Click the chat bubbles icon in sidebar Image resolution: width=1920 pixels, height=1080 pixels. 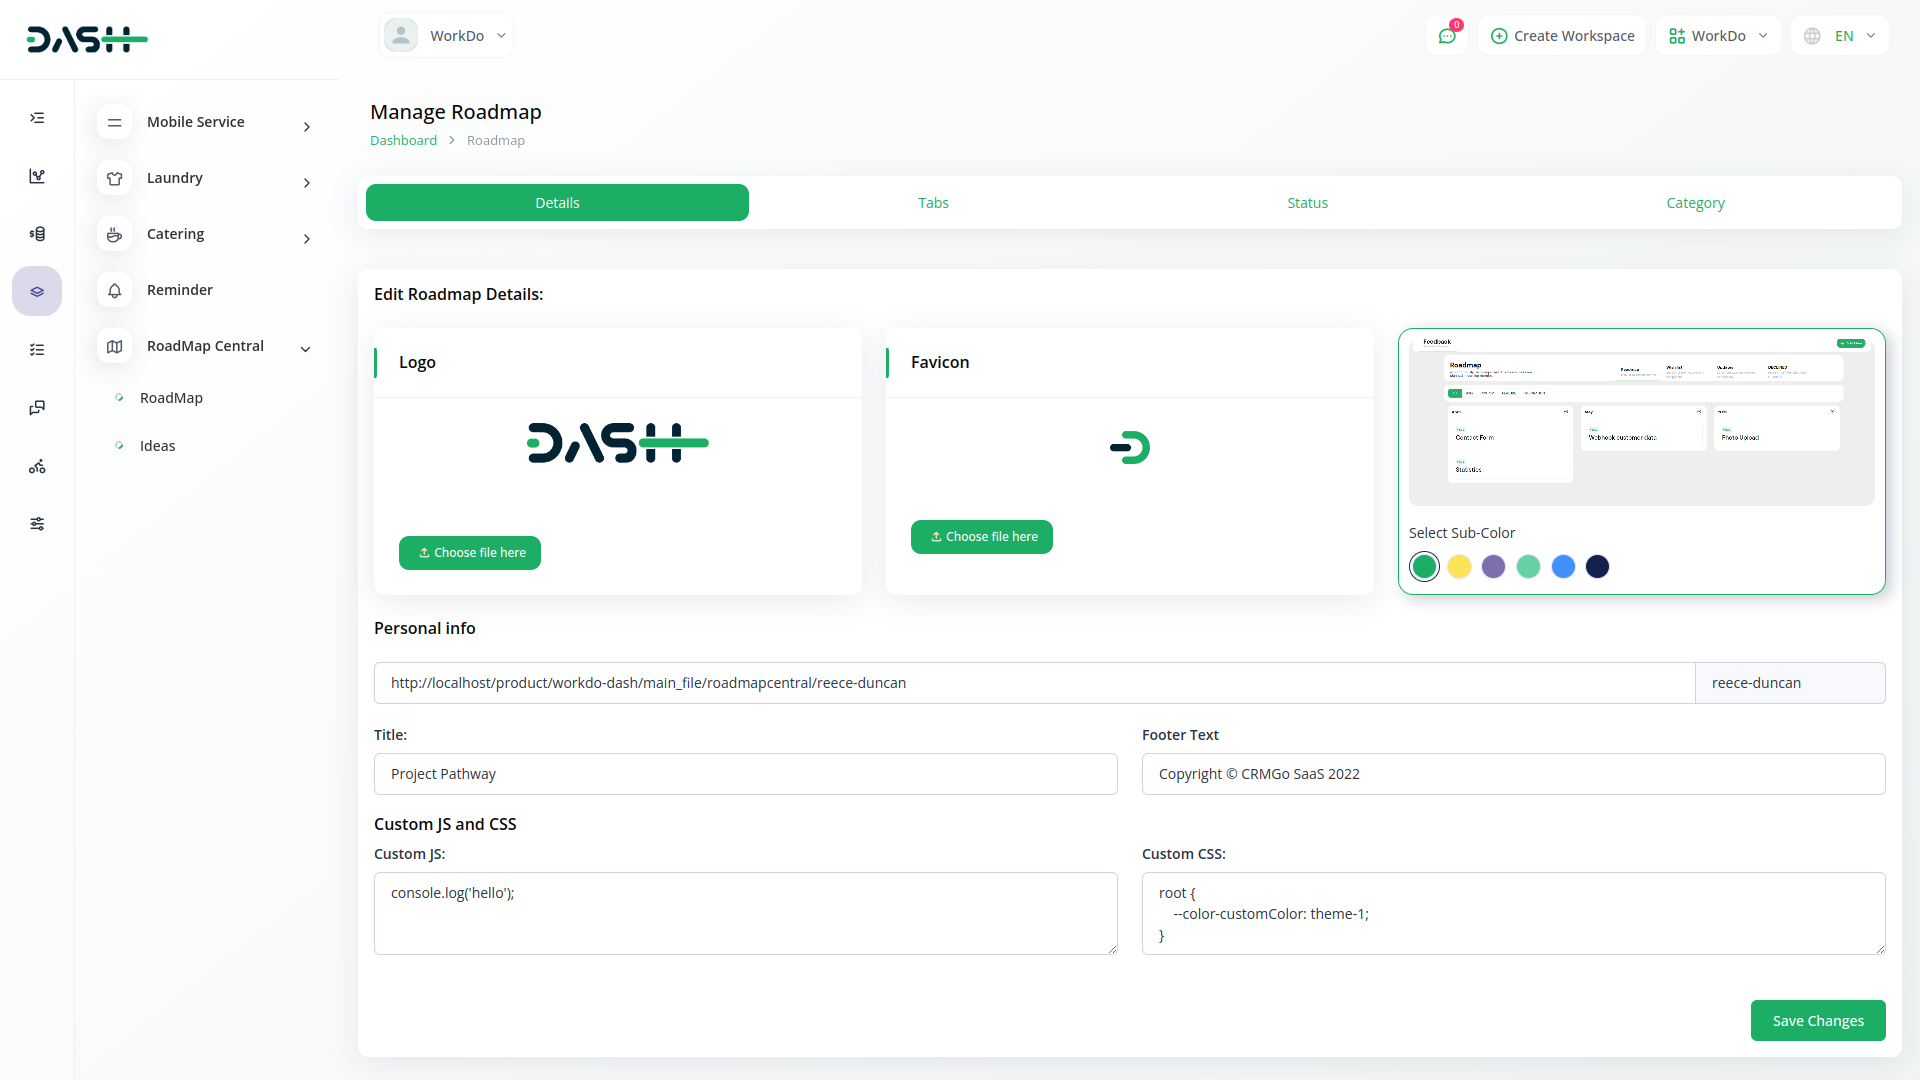[37, 408]
